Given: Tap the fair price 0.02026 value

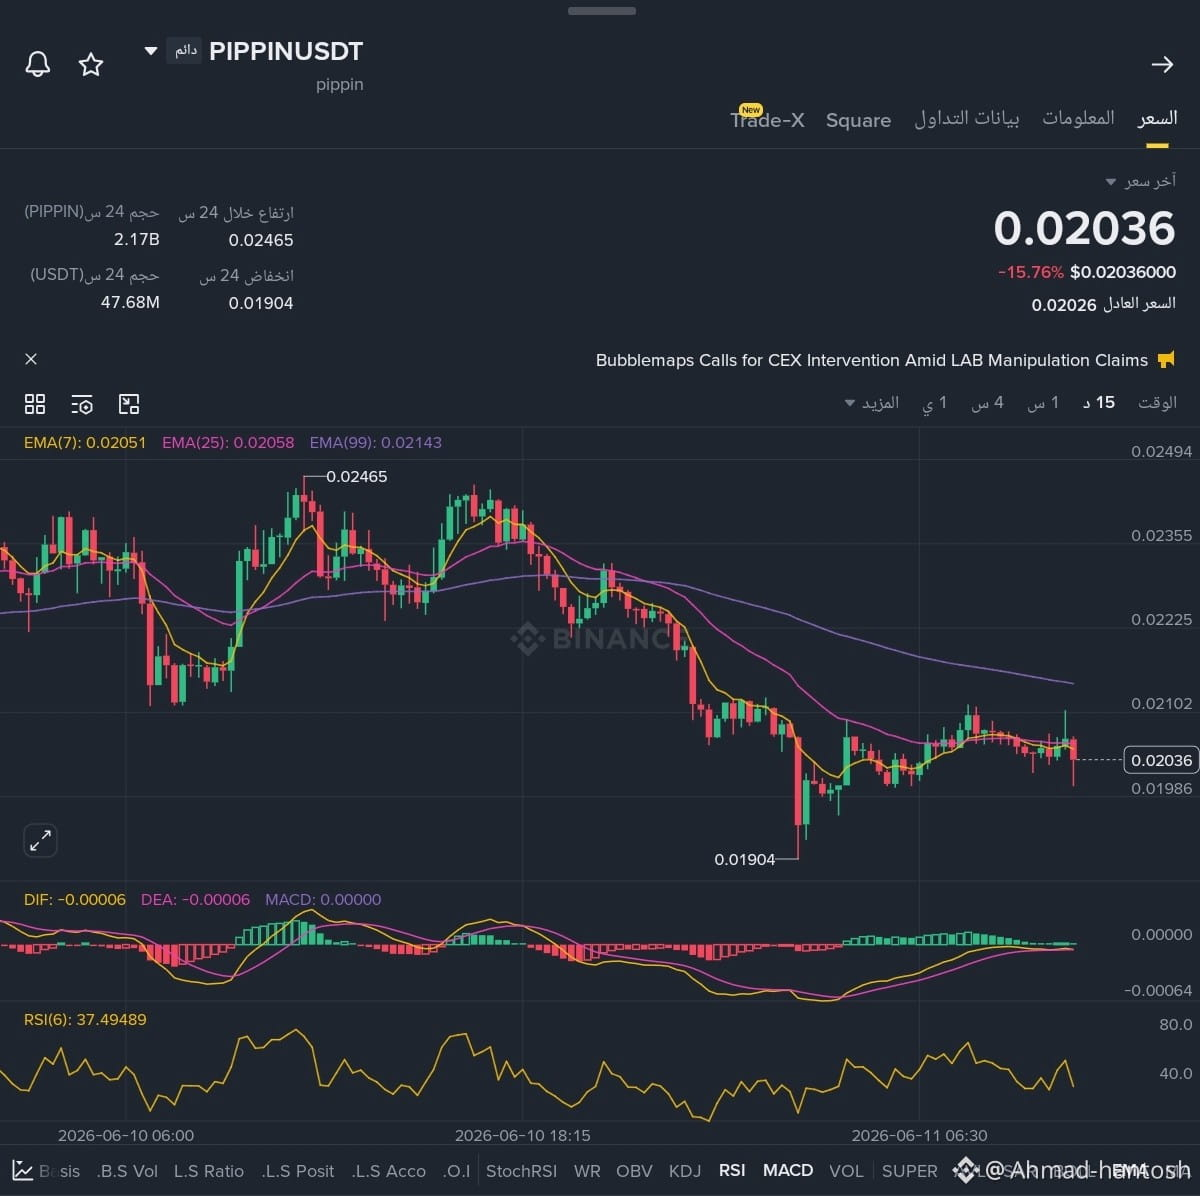Looking at the screenshot, I should pos(1064,304).
